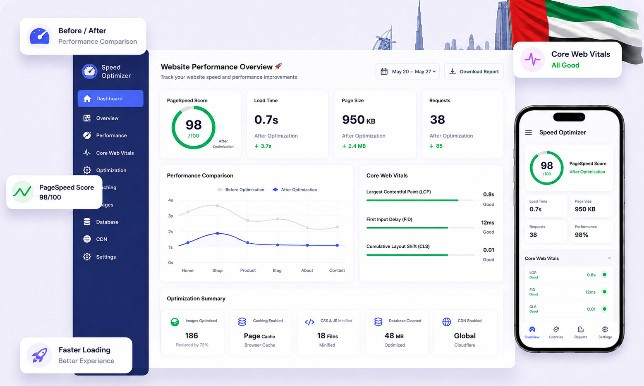
Task: Click the CDN globe icon in sidebar
Action: tap(87, 239)
